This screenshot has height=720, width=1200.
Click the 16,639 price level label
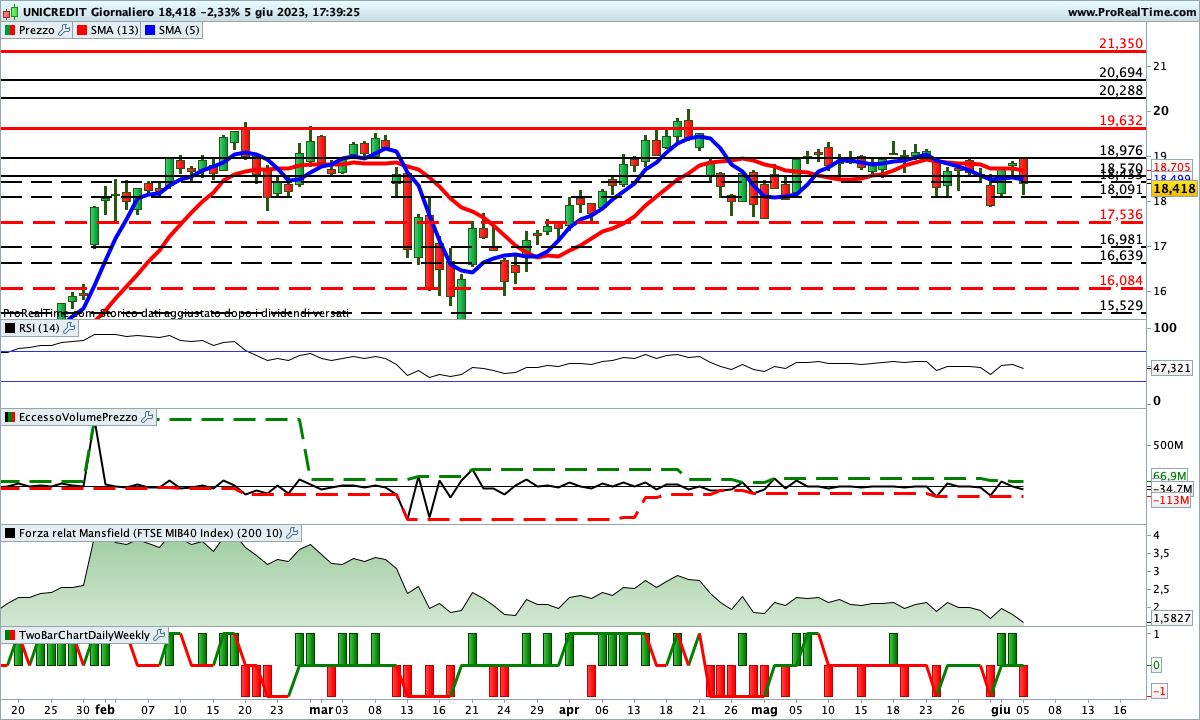click(1120, 255)
